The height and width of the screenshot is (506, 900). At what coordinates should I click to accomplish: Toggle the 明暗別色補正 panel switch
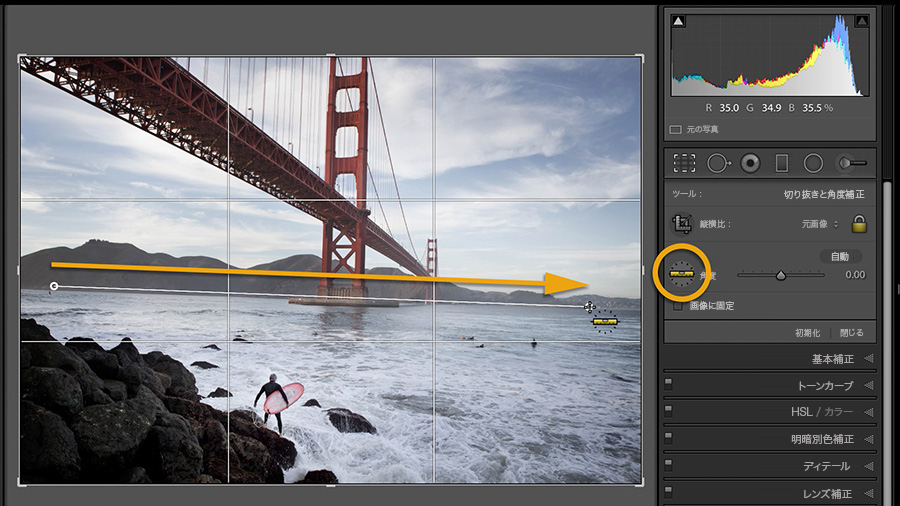click(x=668, y=437)
